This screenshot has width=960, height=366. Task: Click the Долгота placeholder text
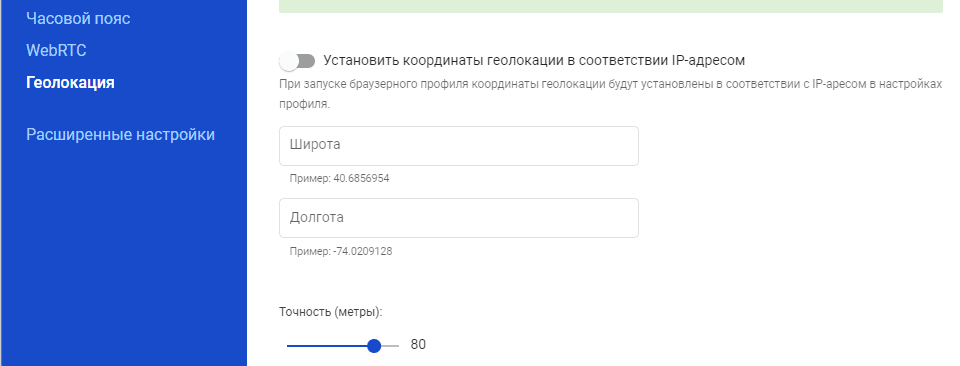(317, 217)
